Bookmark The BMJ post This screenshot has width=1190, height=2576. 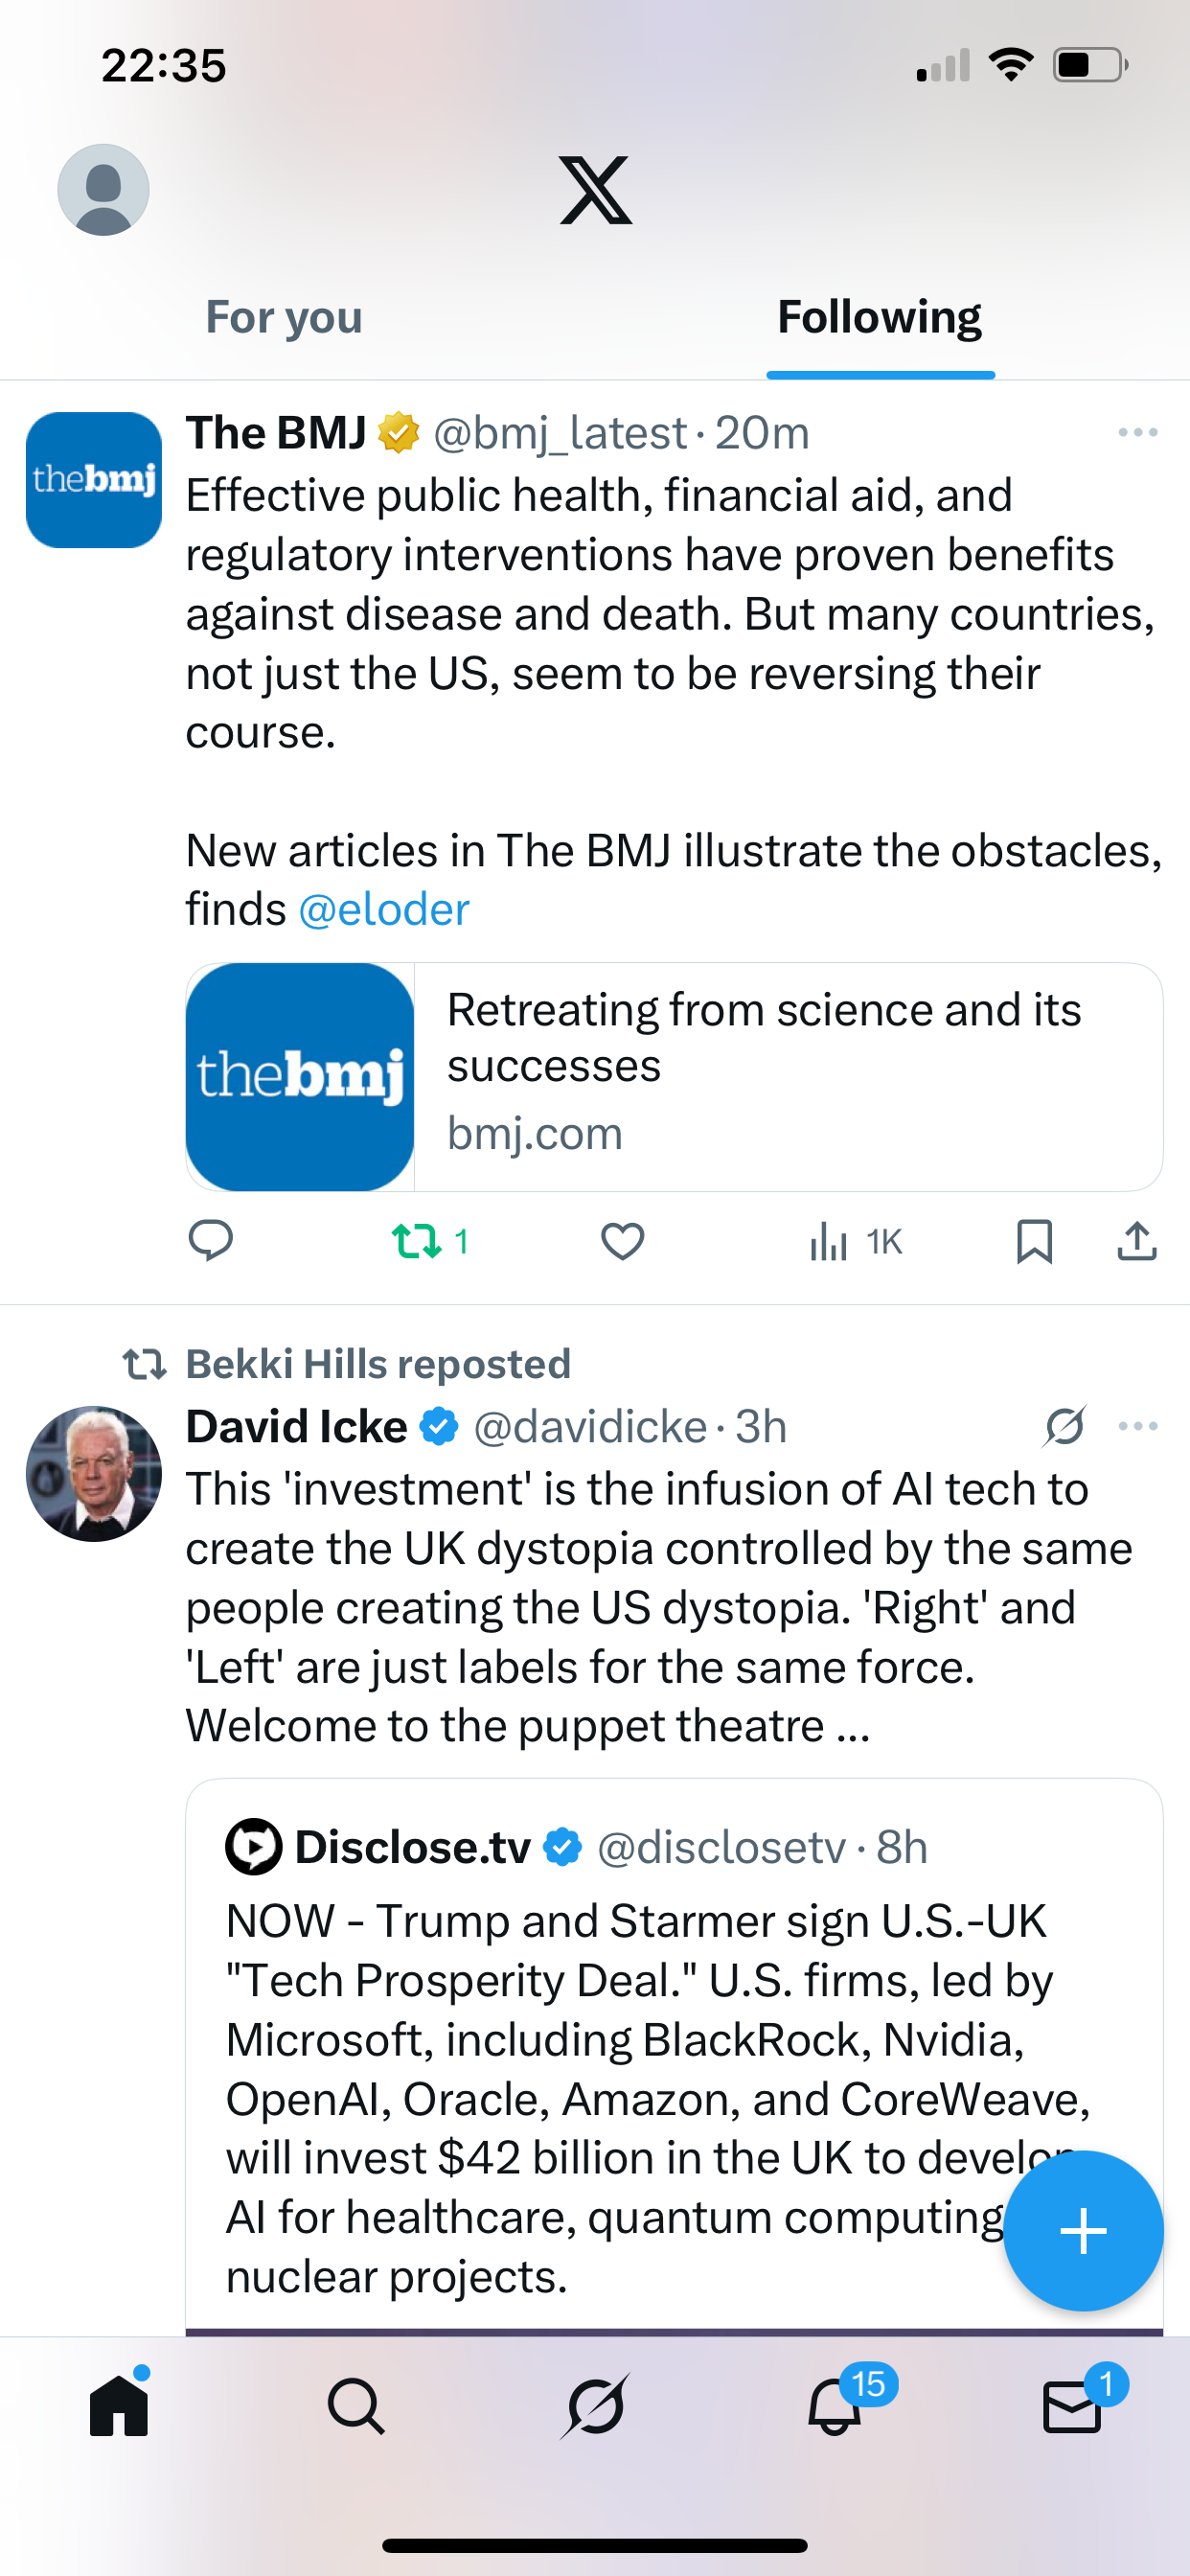point(1034,1241)
